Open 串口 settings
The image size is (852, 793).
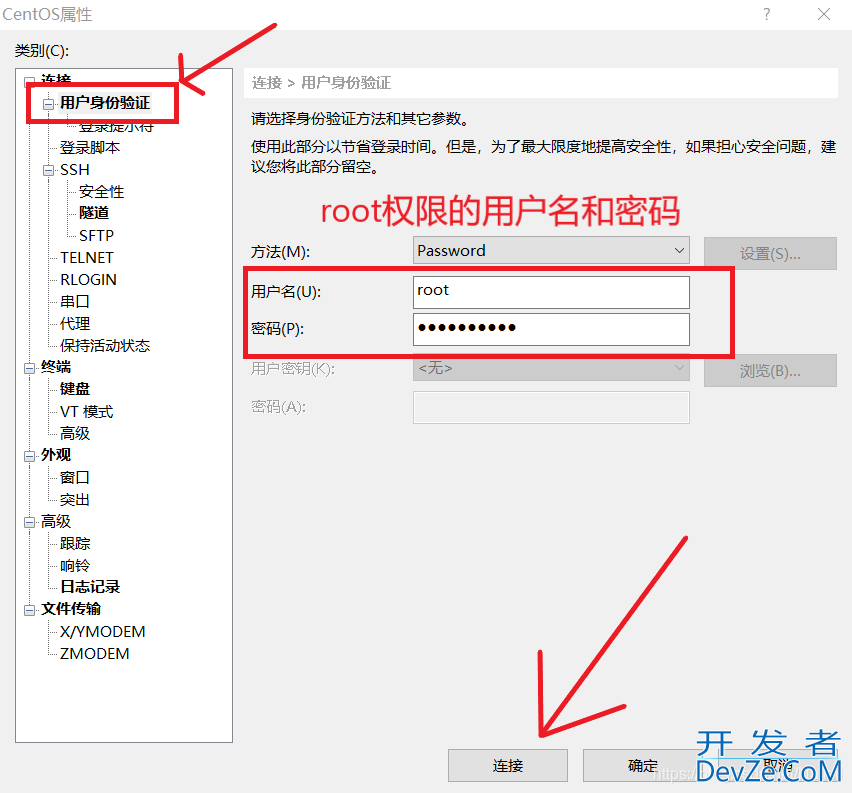74,302
